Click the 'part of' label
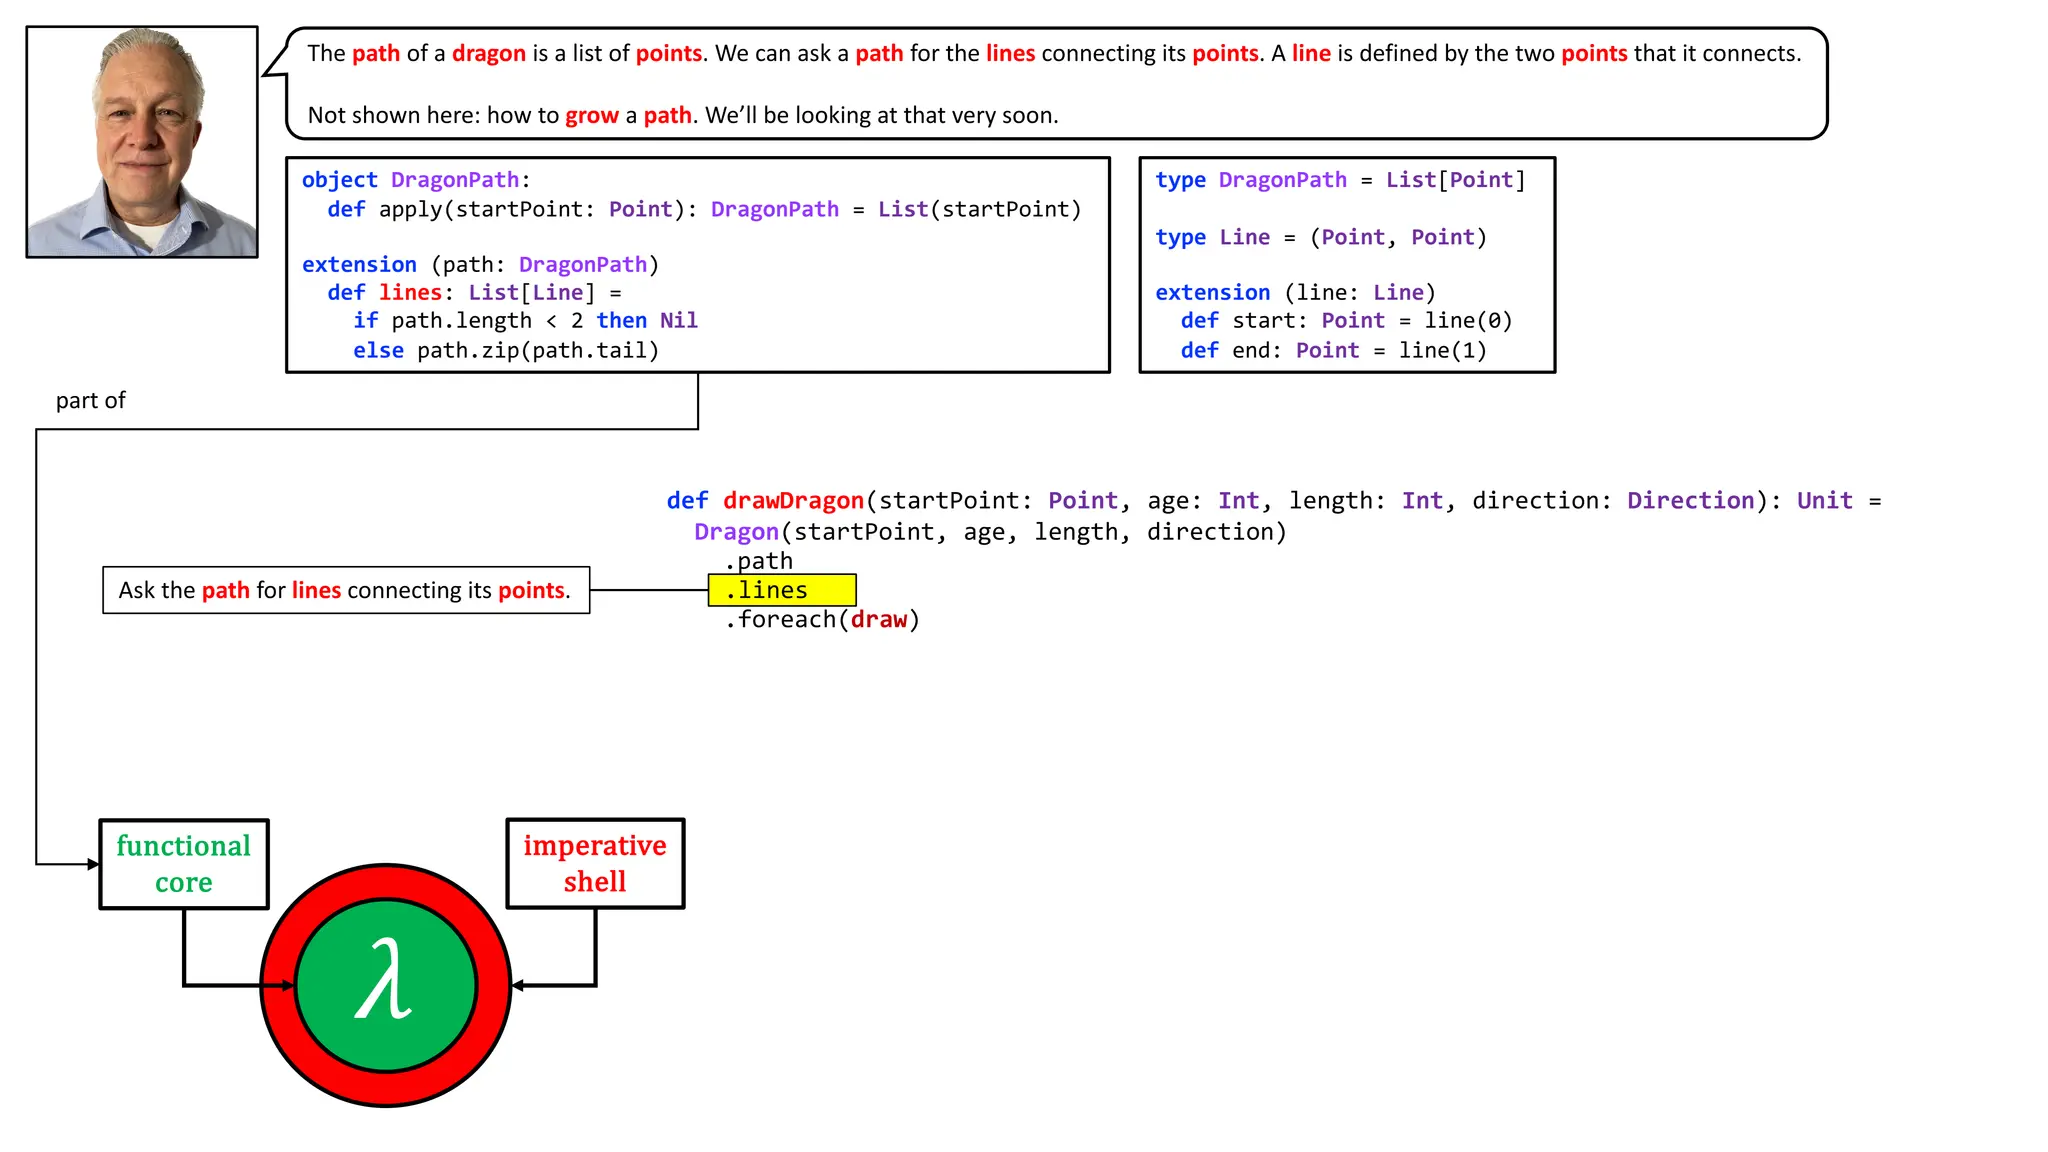 click(90, 401)
